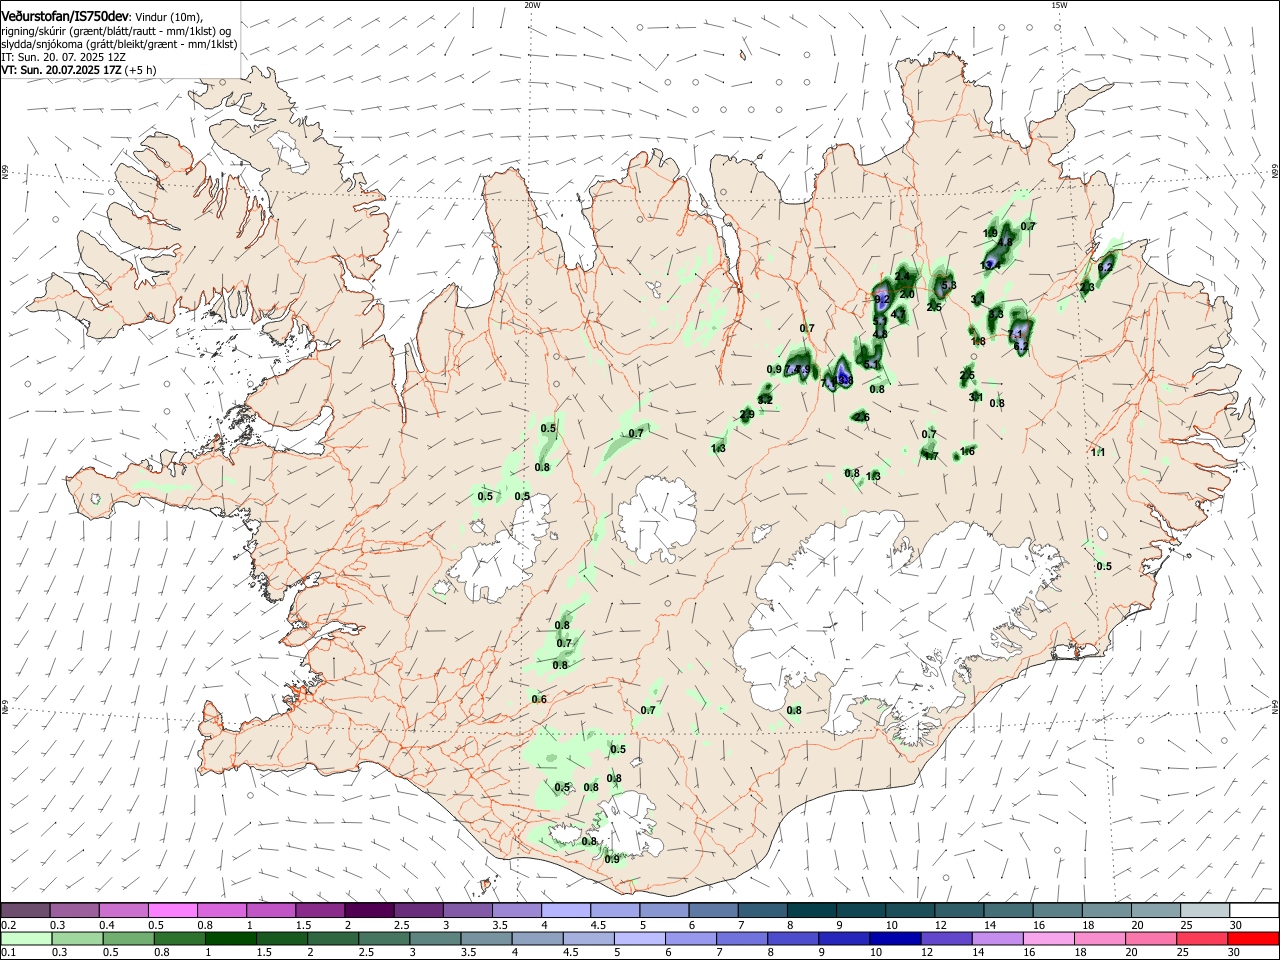Click the darkest green 1–1.5 rain swatch
The height and width of the screenshot is (960, 1280).
(x=232, y=938)
